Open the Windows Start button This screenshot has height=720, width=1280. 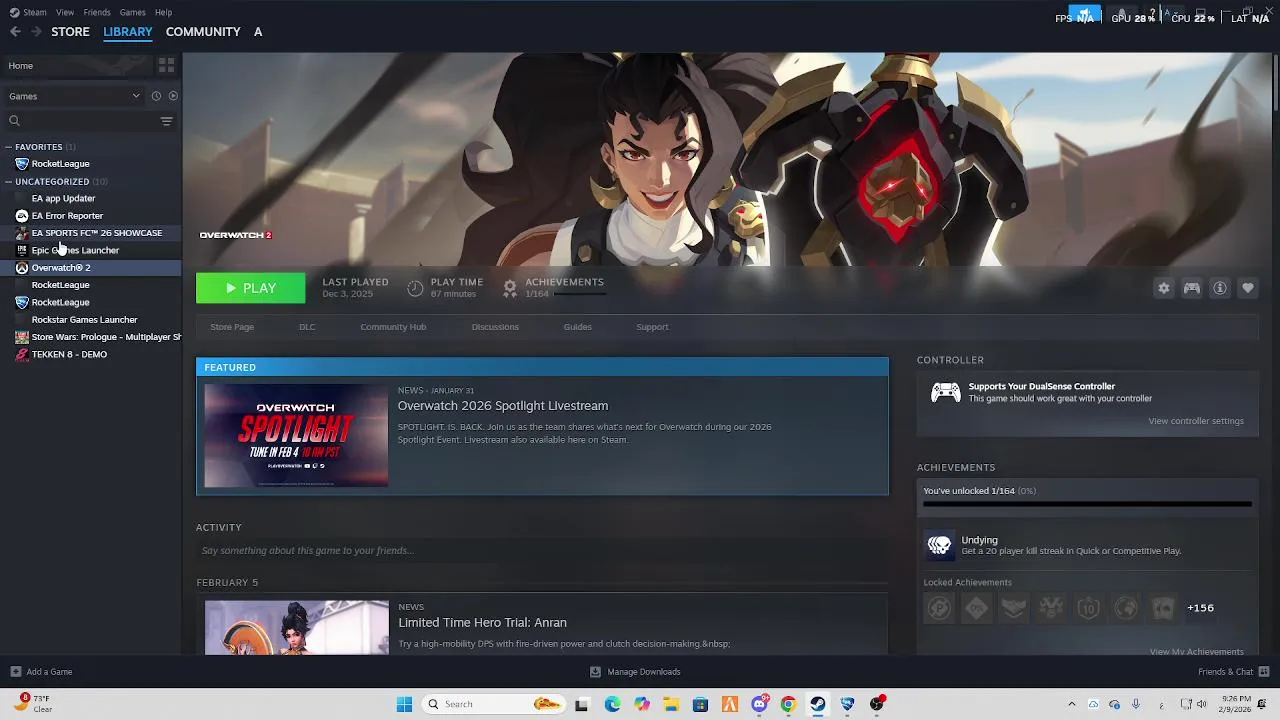(404, 704)
